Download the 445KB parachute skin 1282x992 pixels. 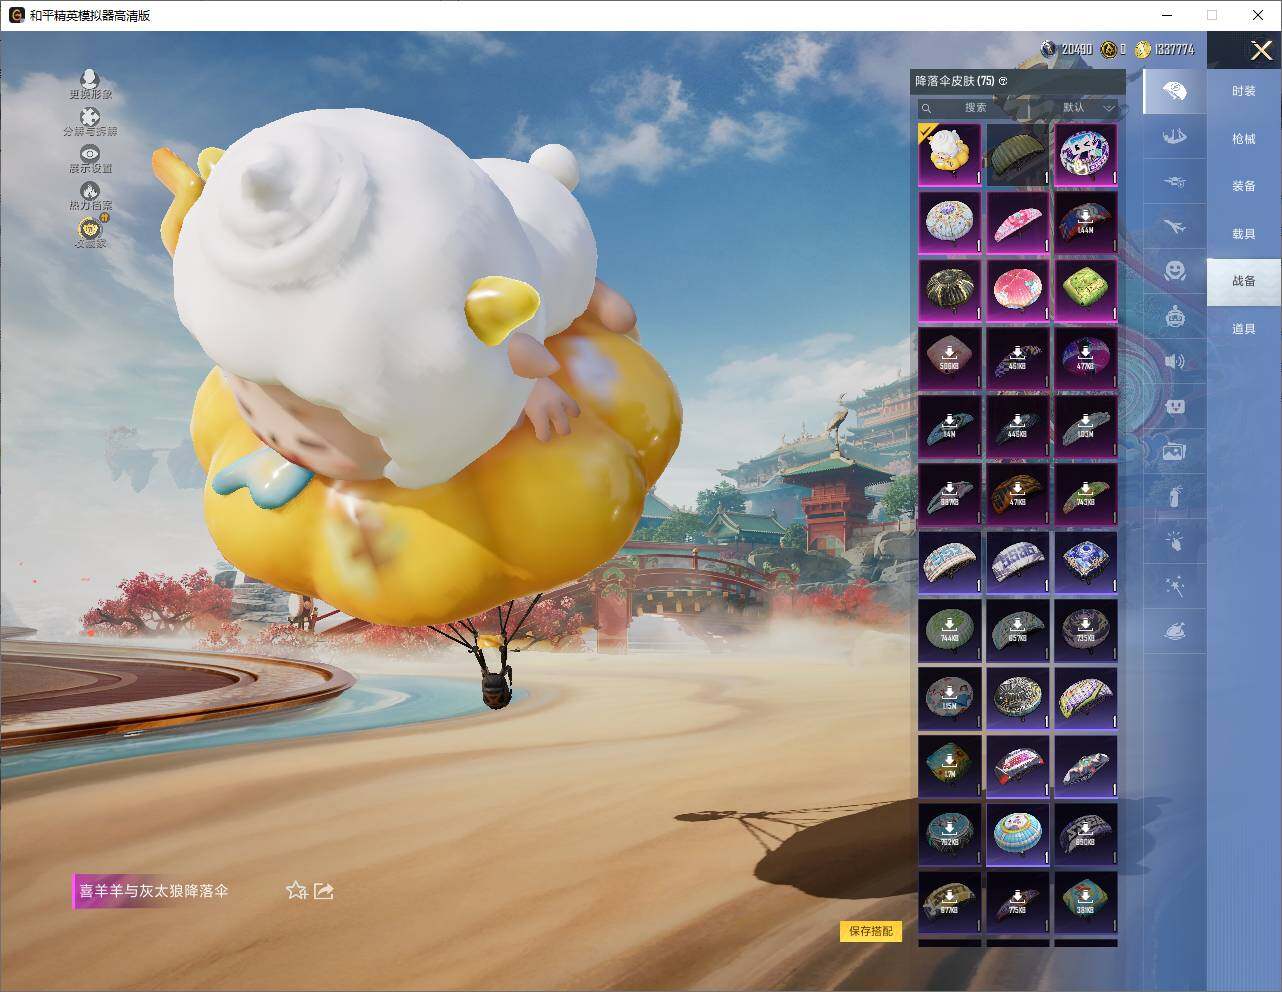pyautogui.click(x=1018, y=427)
